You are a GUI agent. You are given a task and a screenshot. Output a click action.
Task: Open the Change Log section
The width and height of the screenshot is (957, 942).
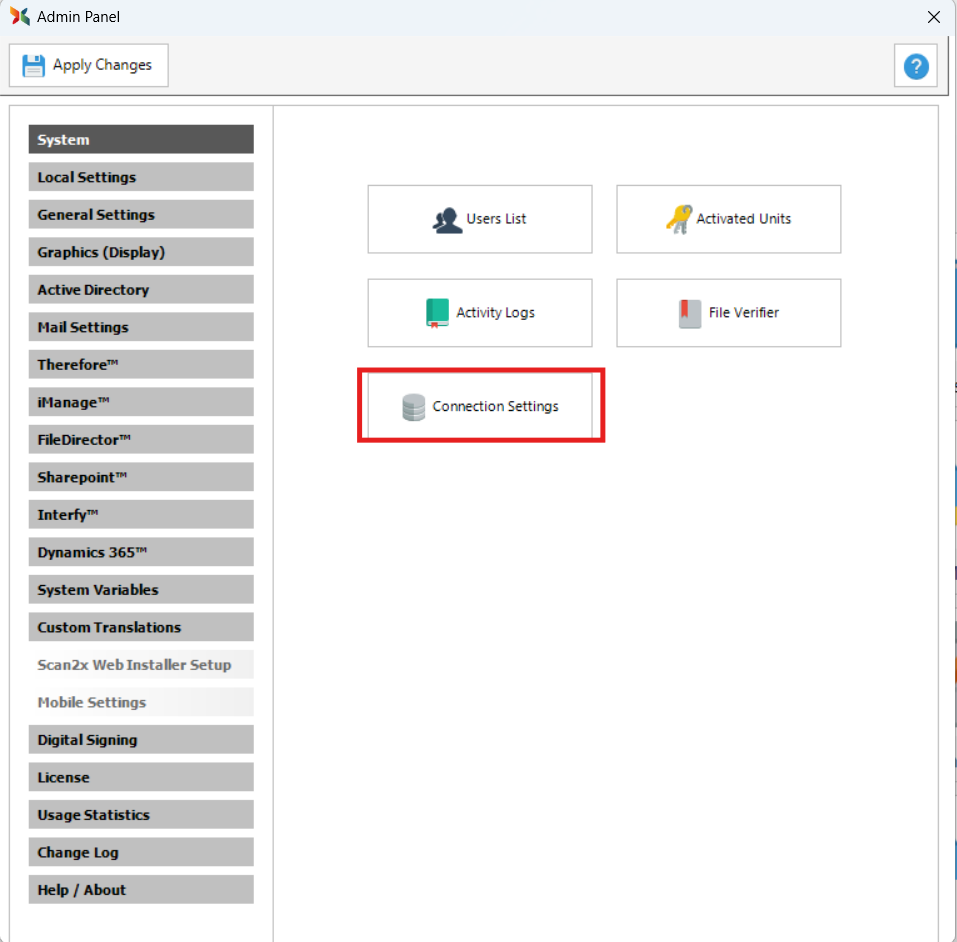tap(141, 852)
